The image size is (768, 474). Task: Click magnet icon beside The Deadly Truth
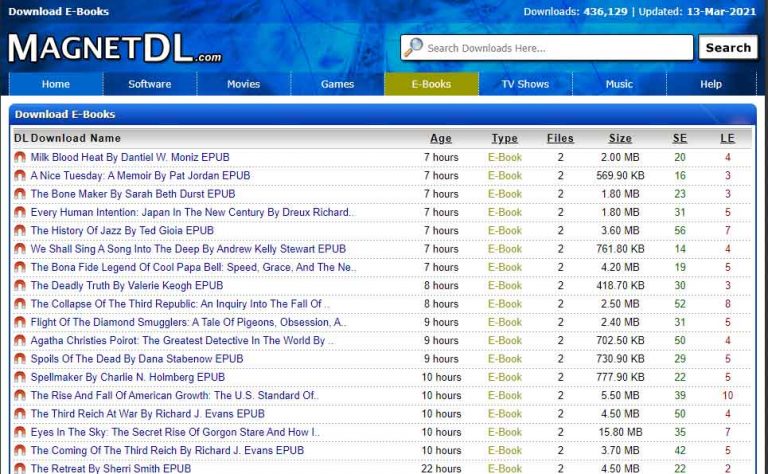(19, 286)
